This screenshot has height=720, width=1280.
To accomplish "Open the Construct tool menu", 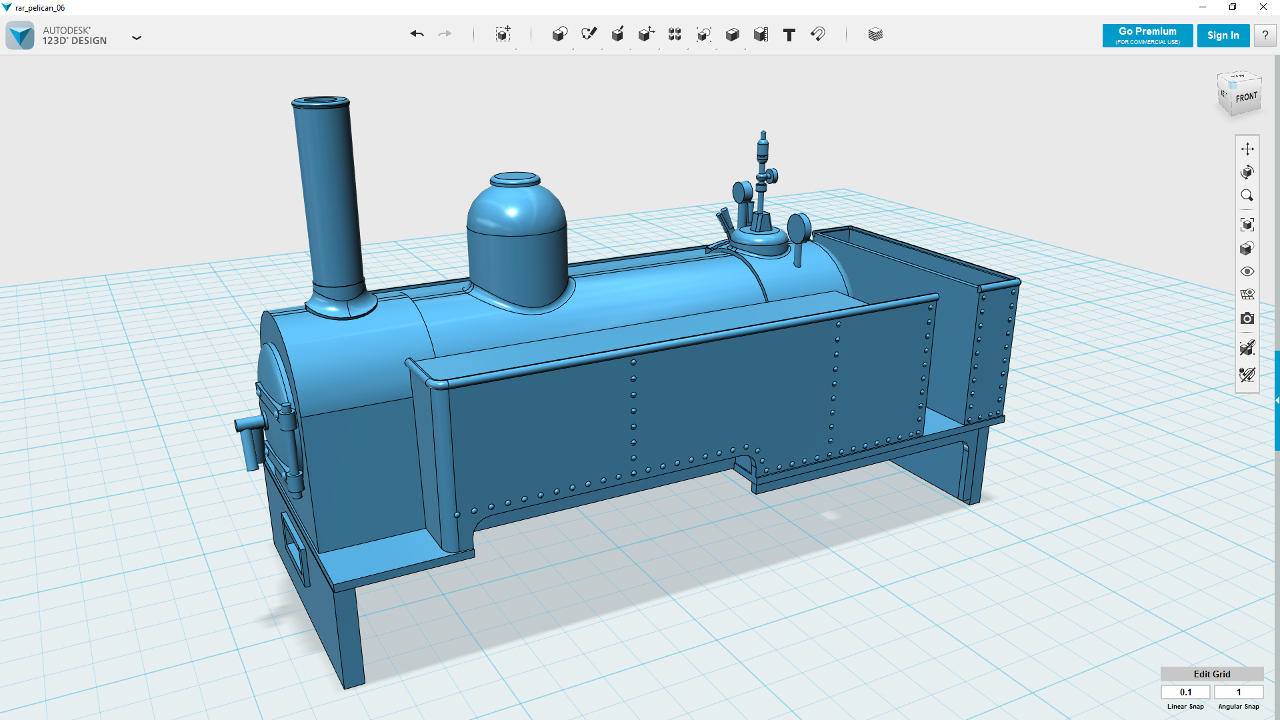I will click(x=618, y=34).
